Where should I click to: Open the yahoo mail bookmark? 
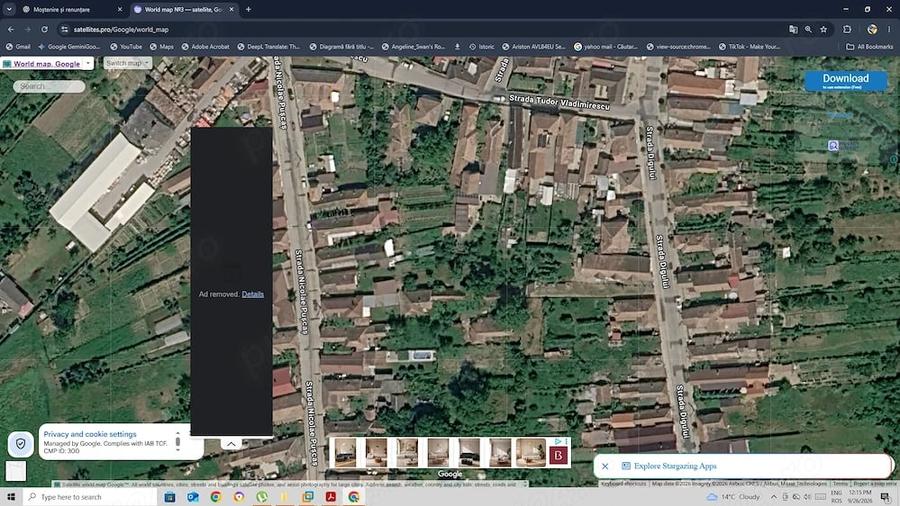(606, 46)
